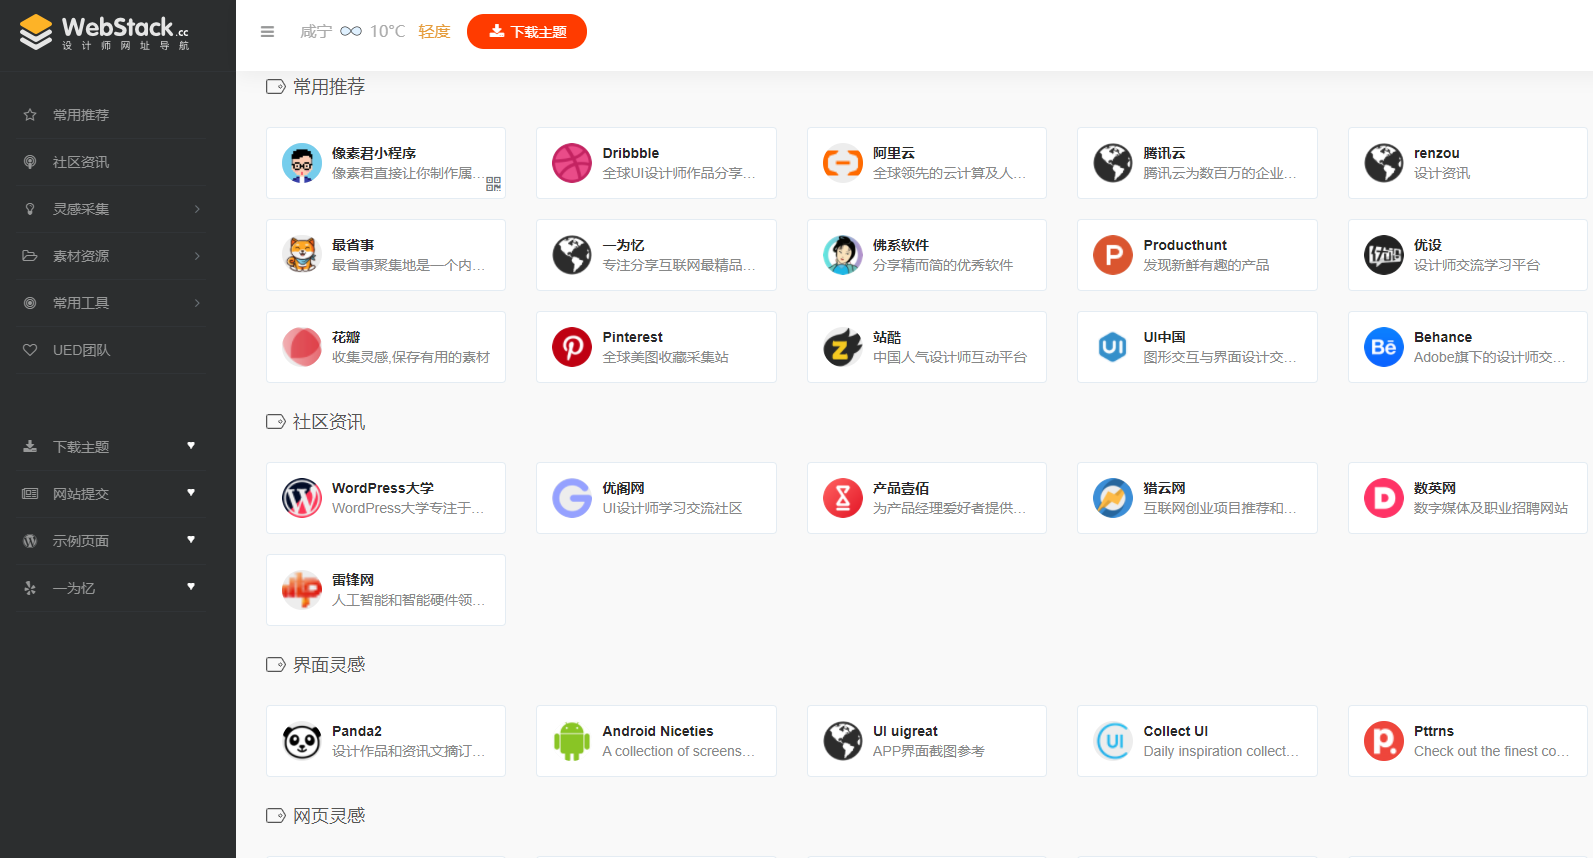The image size is (1593, 858).
Task: Click the 优阁网 G icon
Action: click(x=572, y=498)
